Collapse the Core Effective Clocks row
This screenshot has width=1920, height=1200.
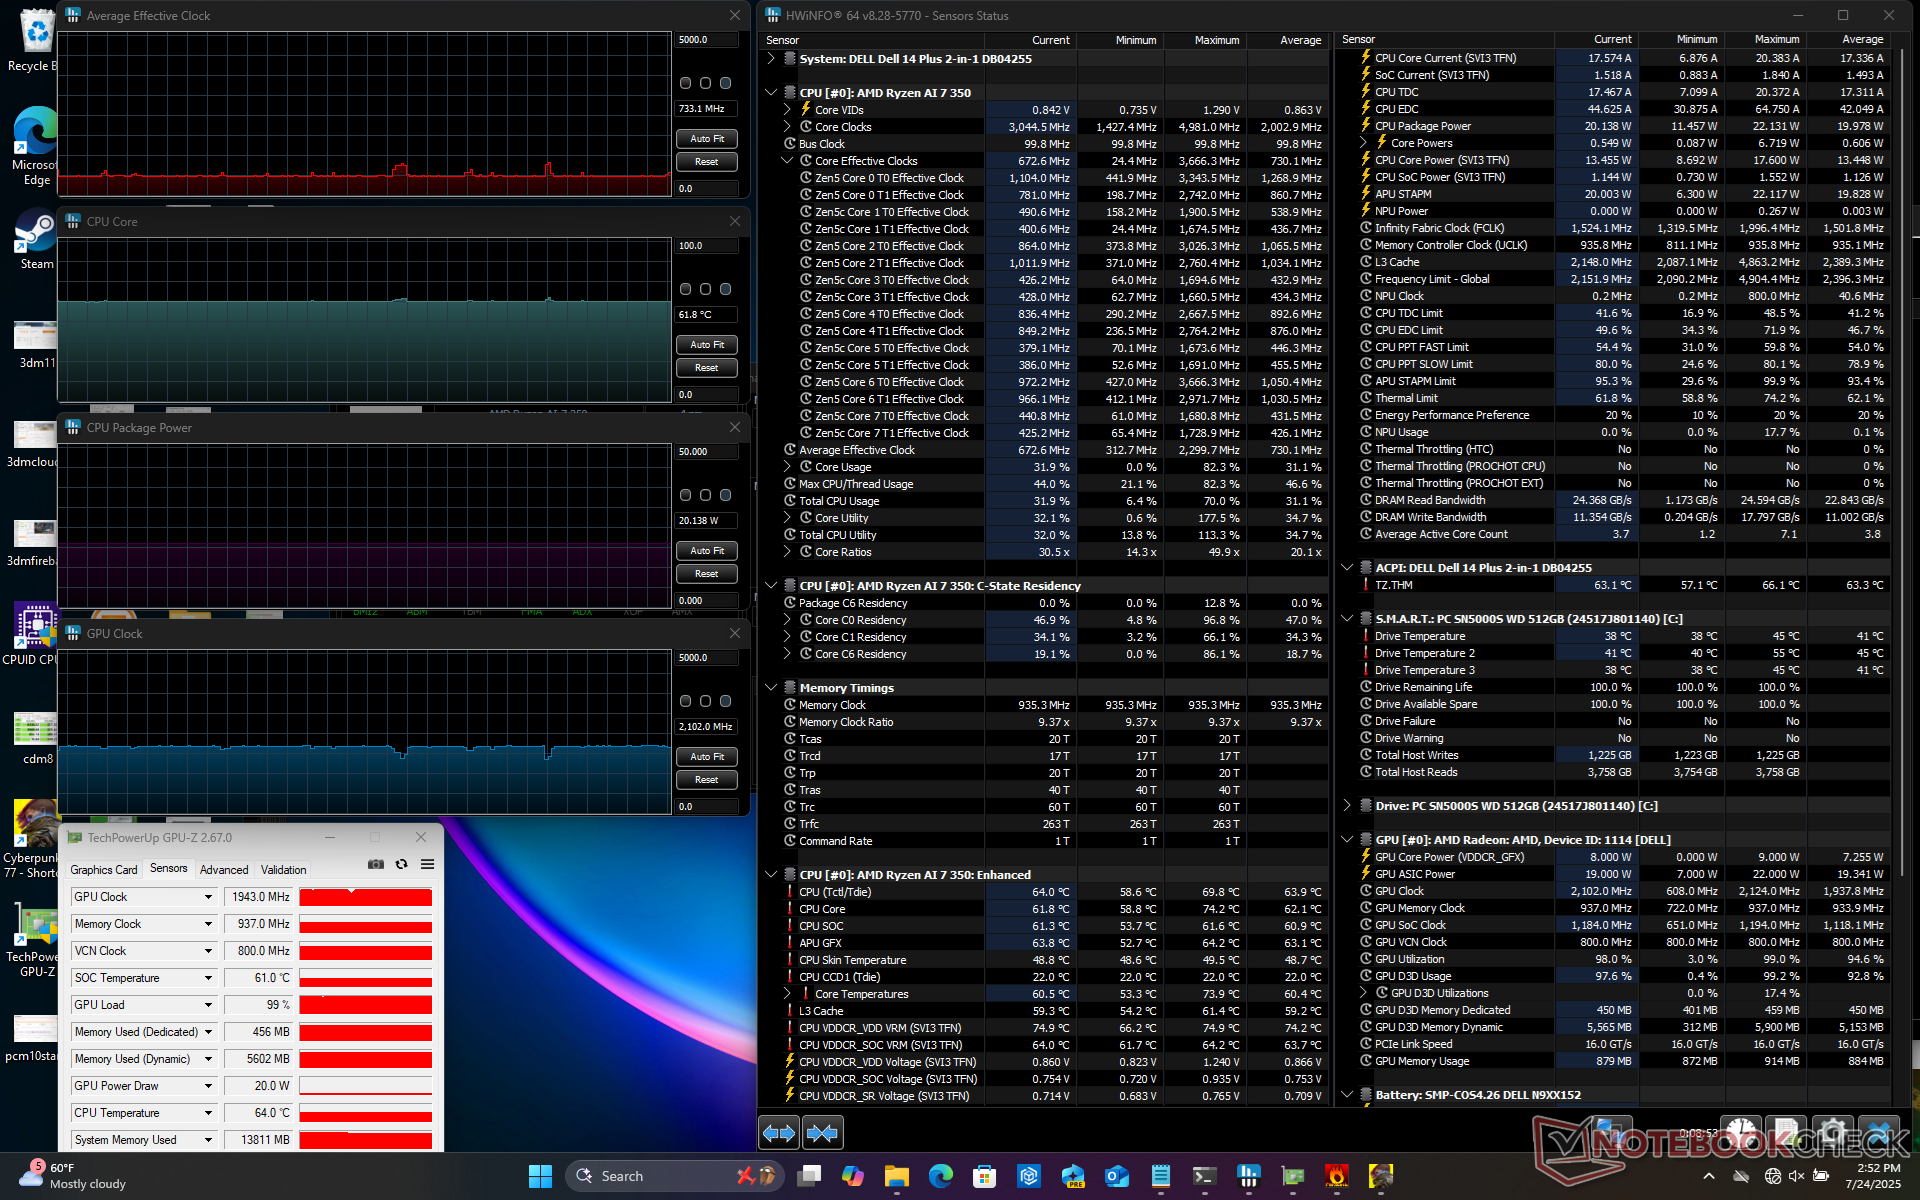click(x=787, y=160)
